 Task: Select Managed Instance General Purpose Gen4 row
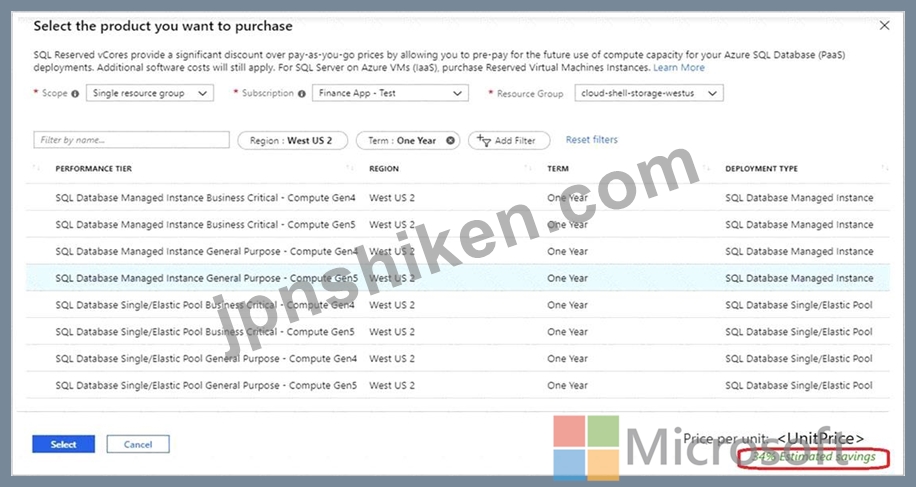458,252
